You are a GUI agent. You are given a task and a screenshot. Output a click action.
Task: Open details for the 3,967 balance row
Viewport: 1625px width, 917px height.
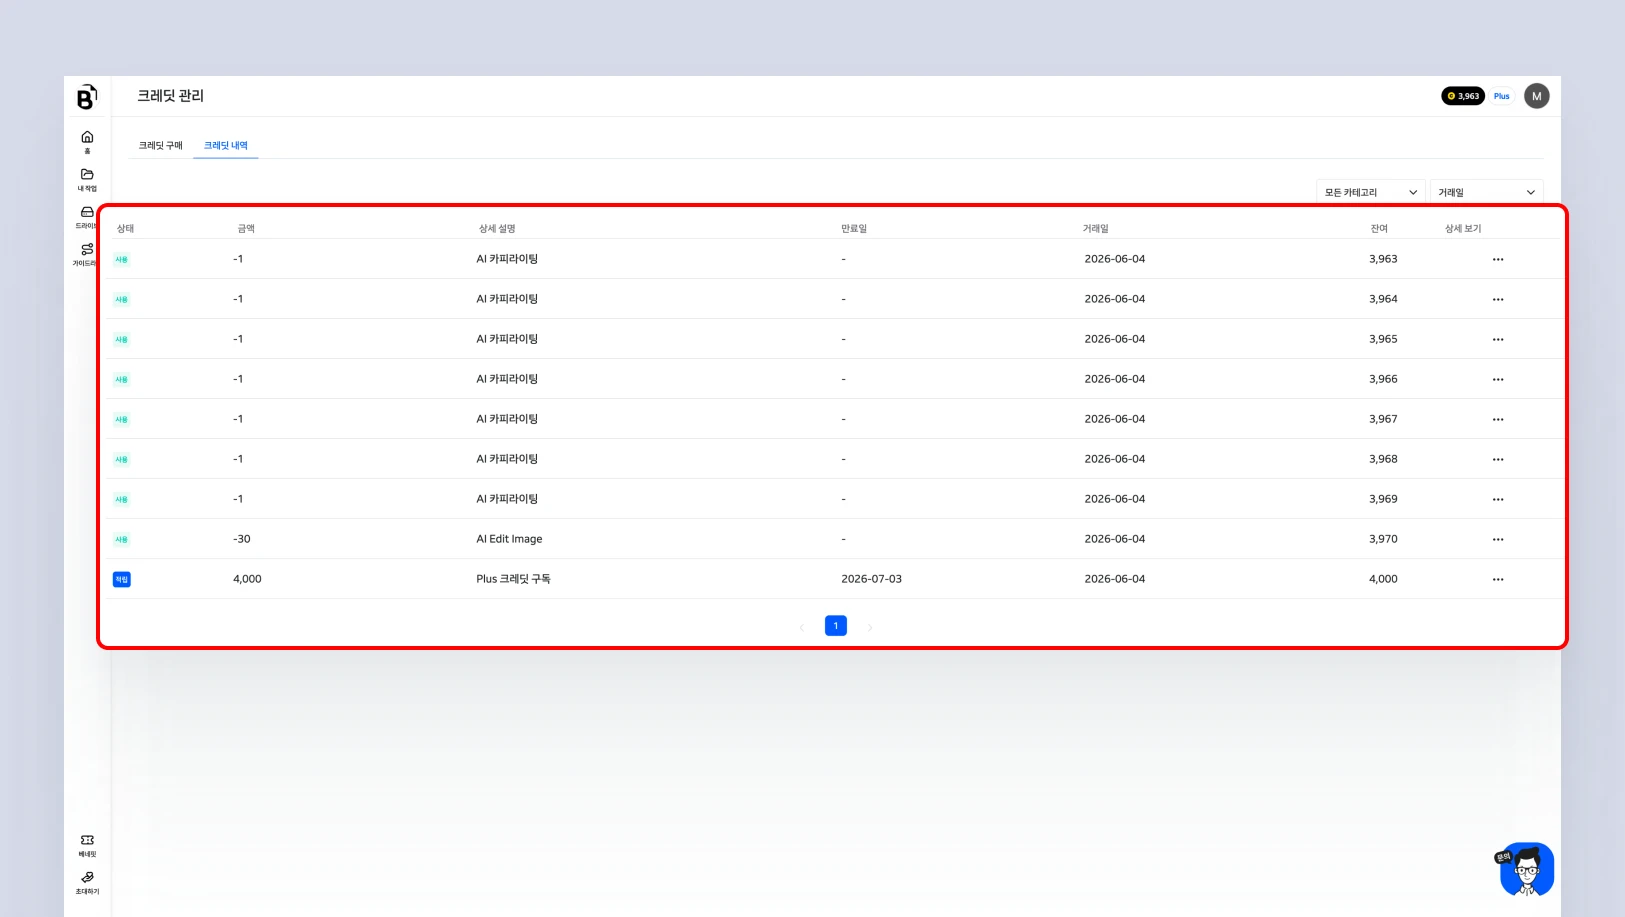coord(1497,419)
